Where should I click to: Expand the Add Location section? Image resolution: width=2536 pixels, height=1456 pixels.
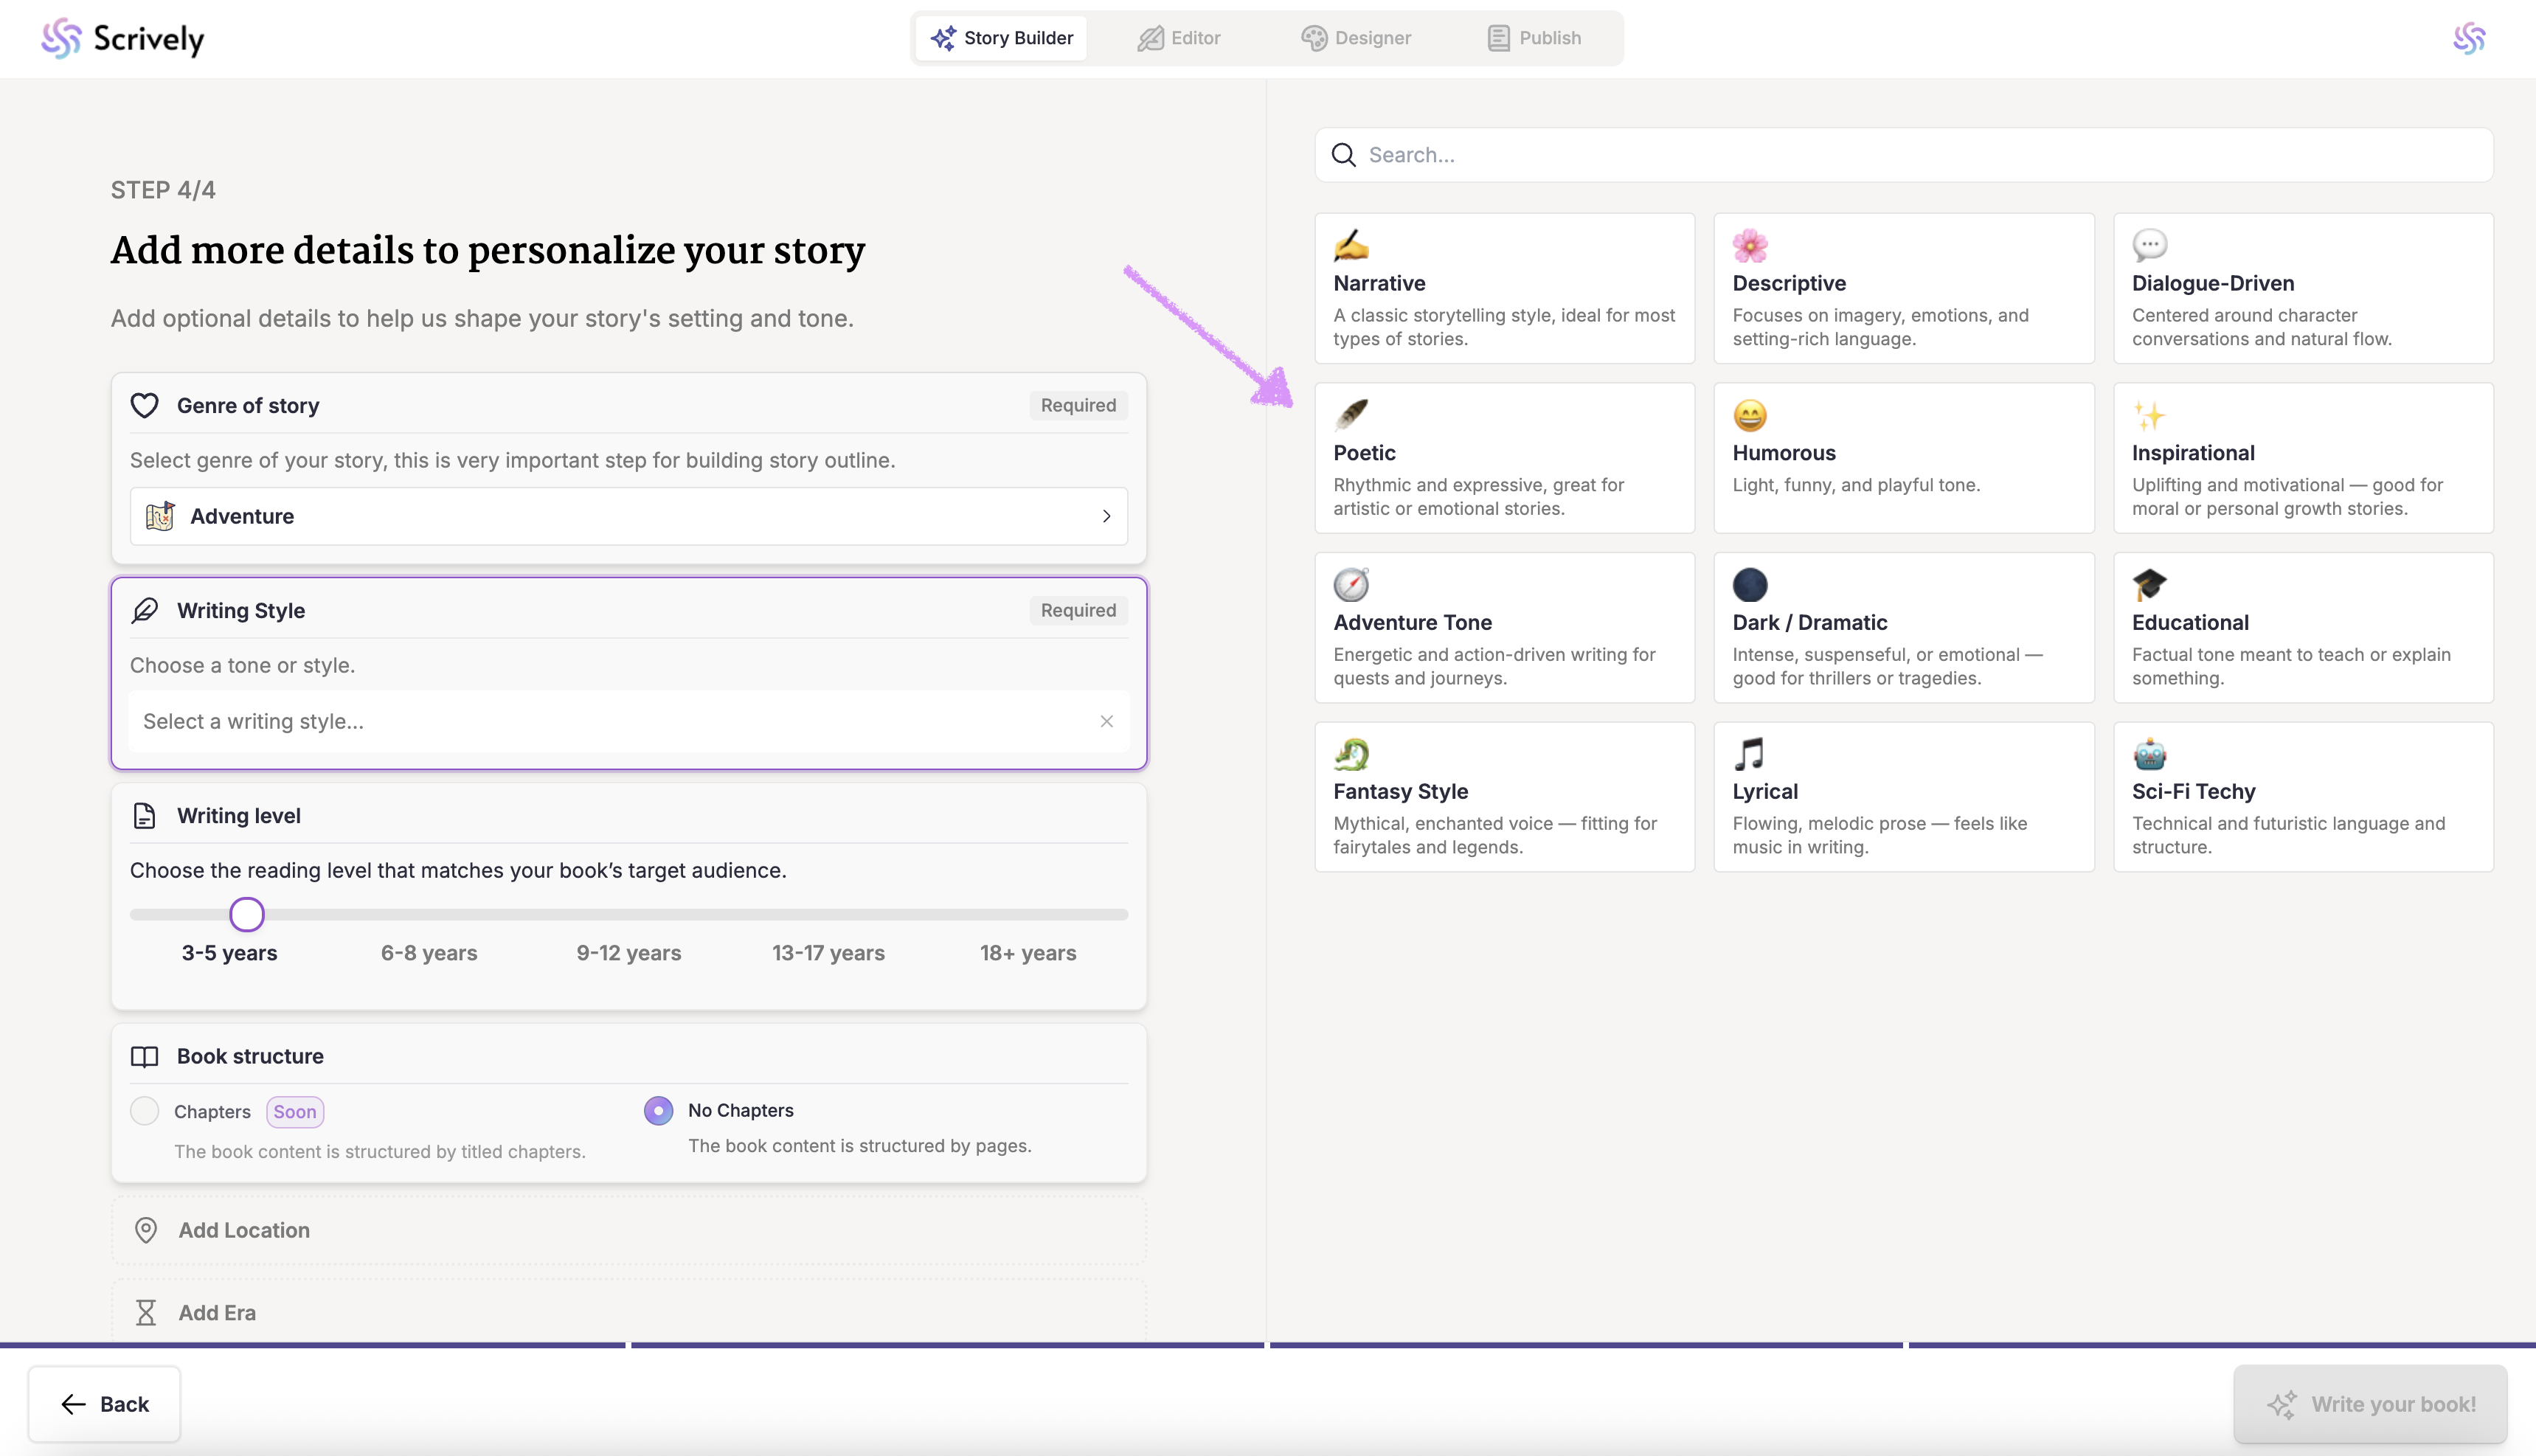click(244, 1230)
